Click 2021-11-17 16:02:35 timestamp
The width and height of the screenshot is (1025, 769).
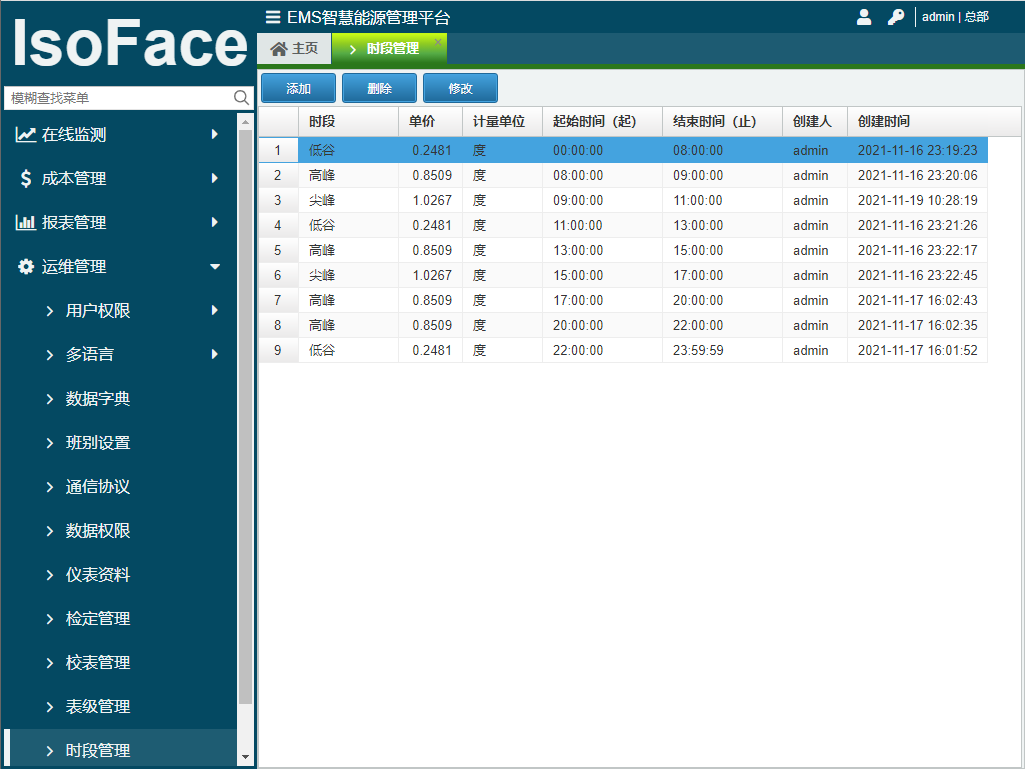click(917, 325)
